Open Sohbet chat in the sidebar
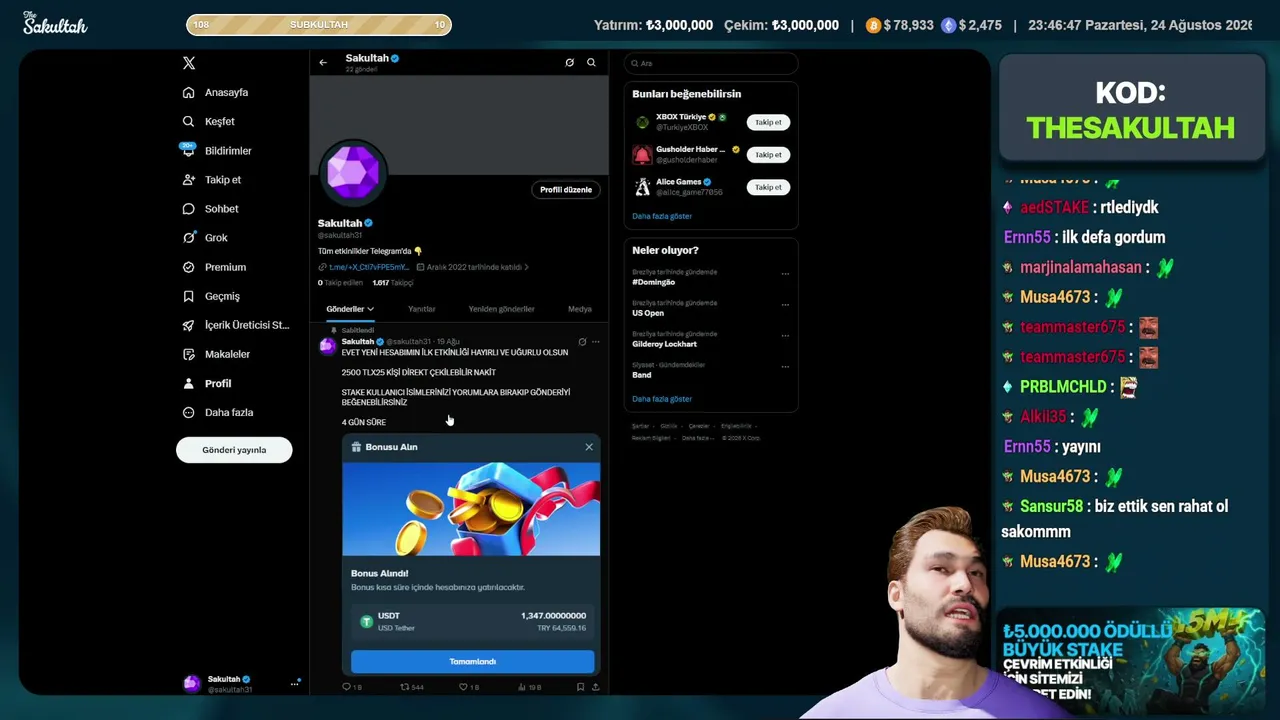1280x720 pixels. (210, 209)
